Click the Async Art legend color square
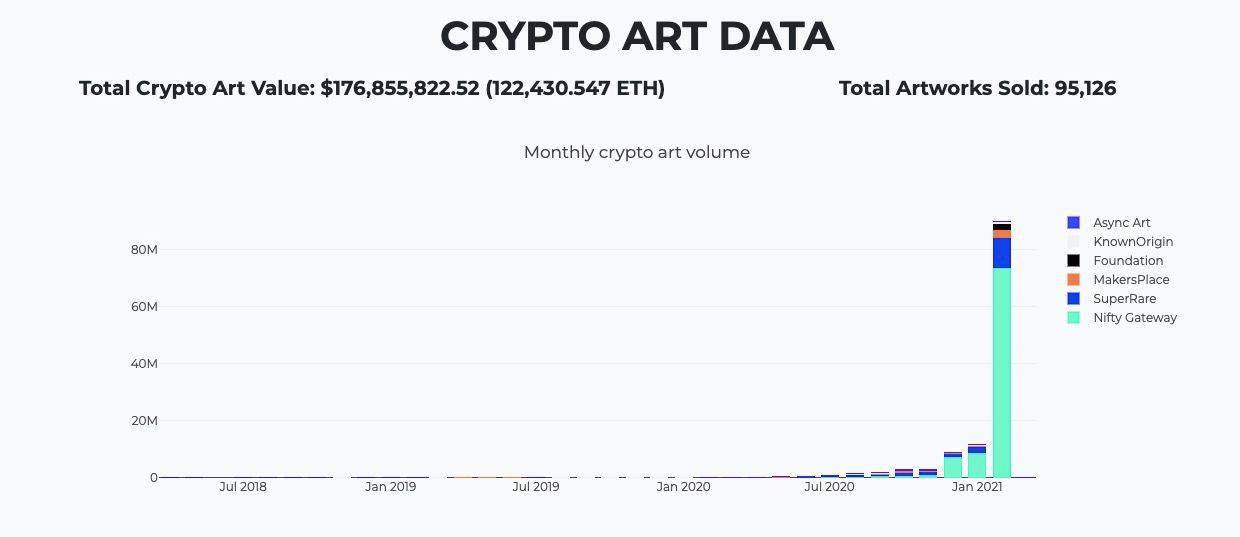The image size is (1240, 537). pyautogui.click(x=1074, y=222)
